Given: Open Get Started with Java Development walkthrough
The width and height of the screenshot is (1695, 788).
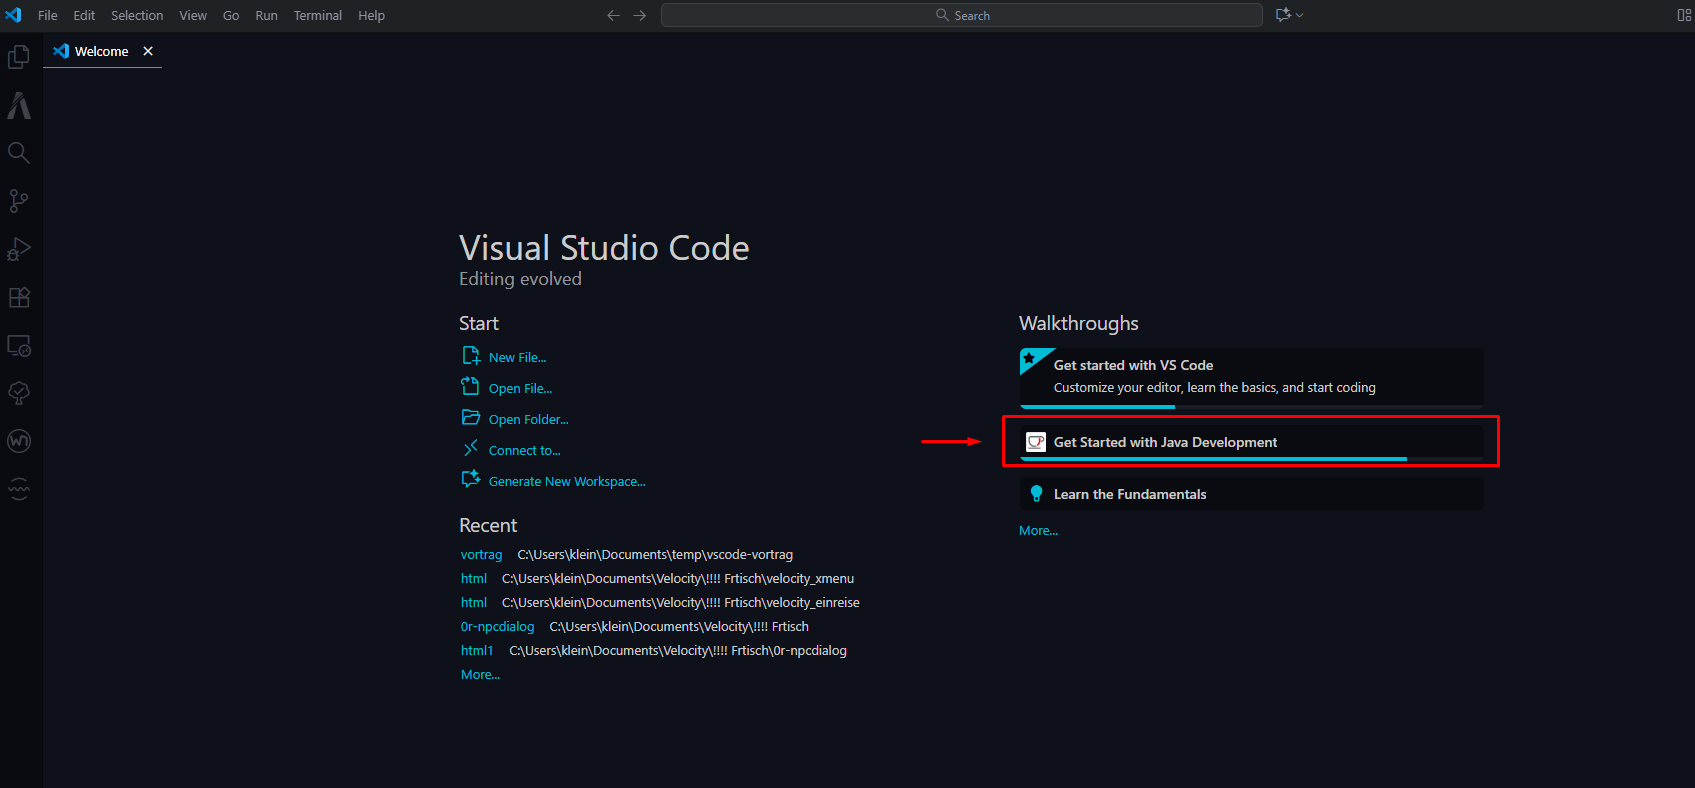Looking at the screenshot, I should coord(1251,443).
